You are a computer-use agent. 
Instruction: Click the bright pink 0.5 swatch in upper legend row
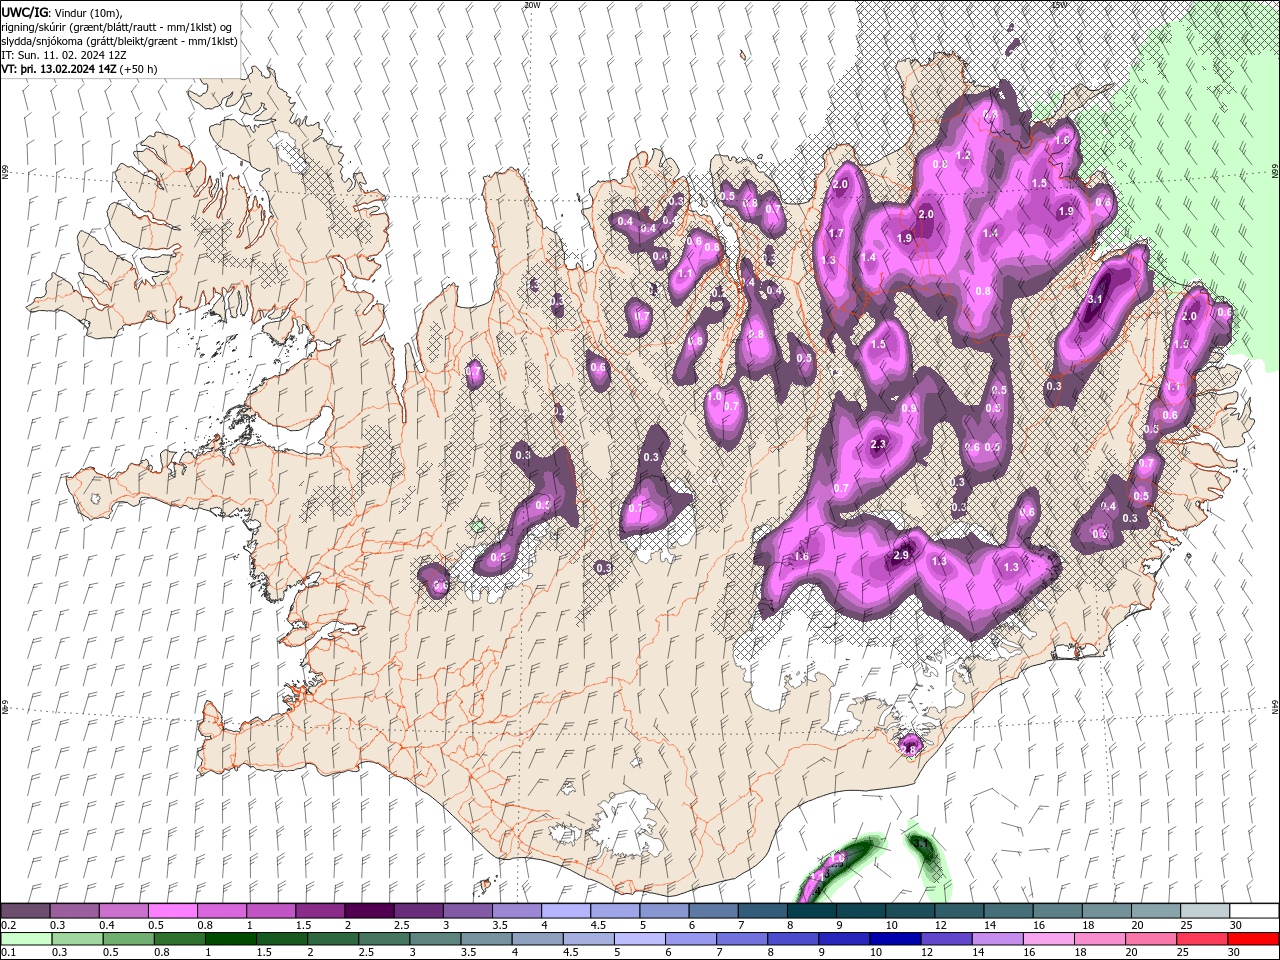click(172, 911)
